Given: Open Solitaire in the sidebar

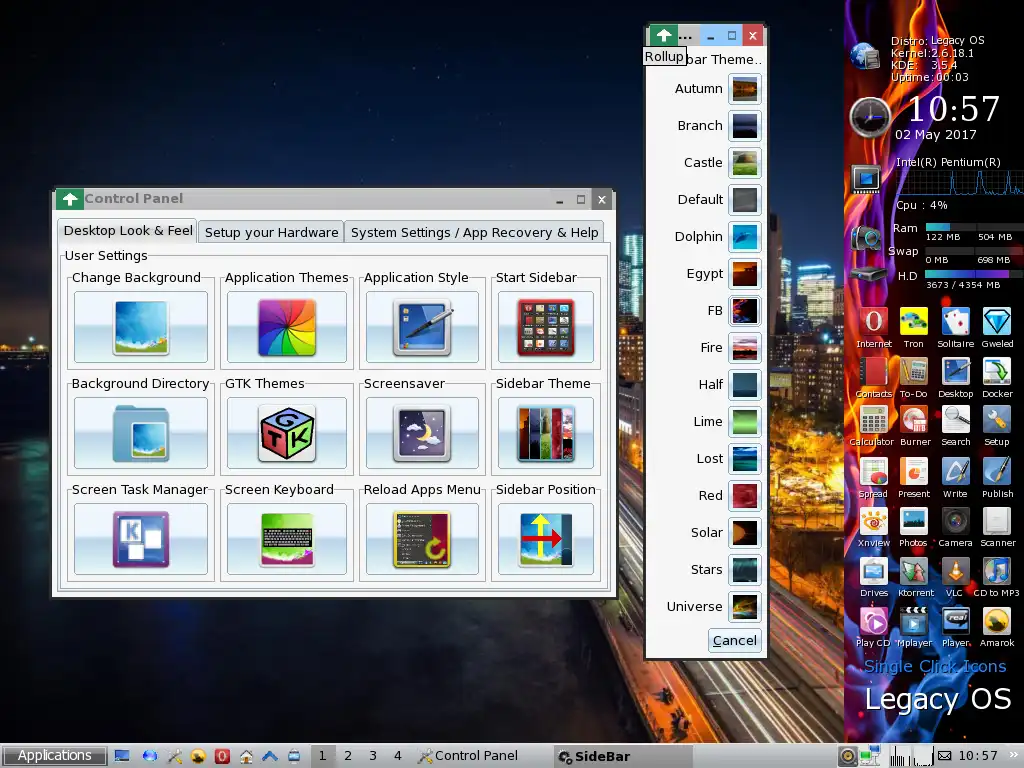Looking at the screenshot, I should [955, 322].
